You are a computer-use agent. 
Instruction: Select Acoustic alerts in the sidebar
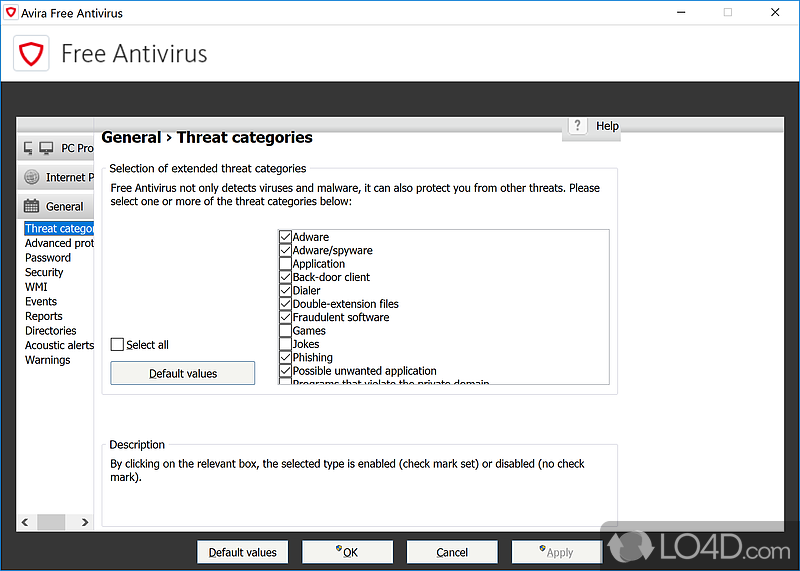(x=59, y=345)
